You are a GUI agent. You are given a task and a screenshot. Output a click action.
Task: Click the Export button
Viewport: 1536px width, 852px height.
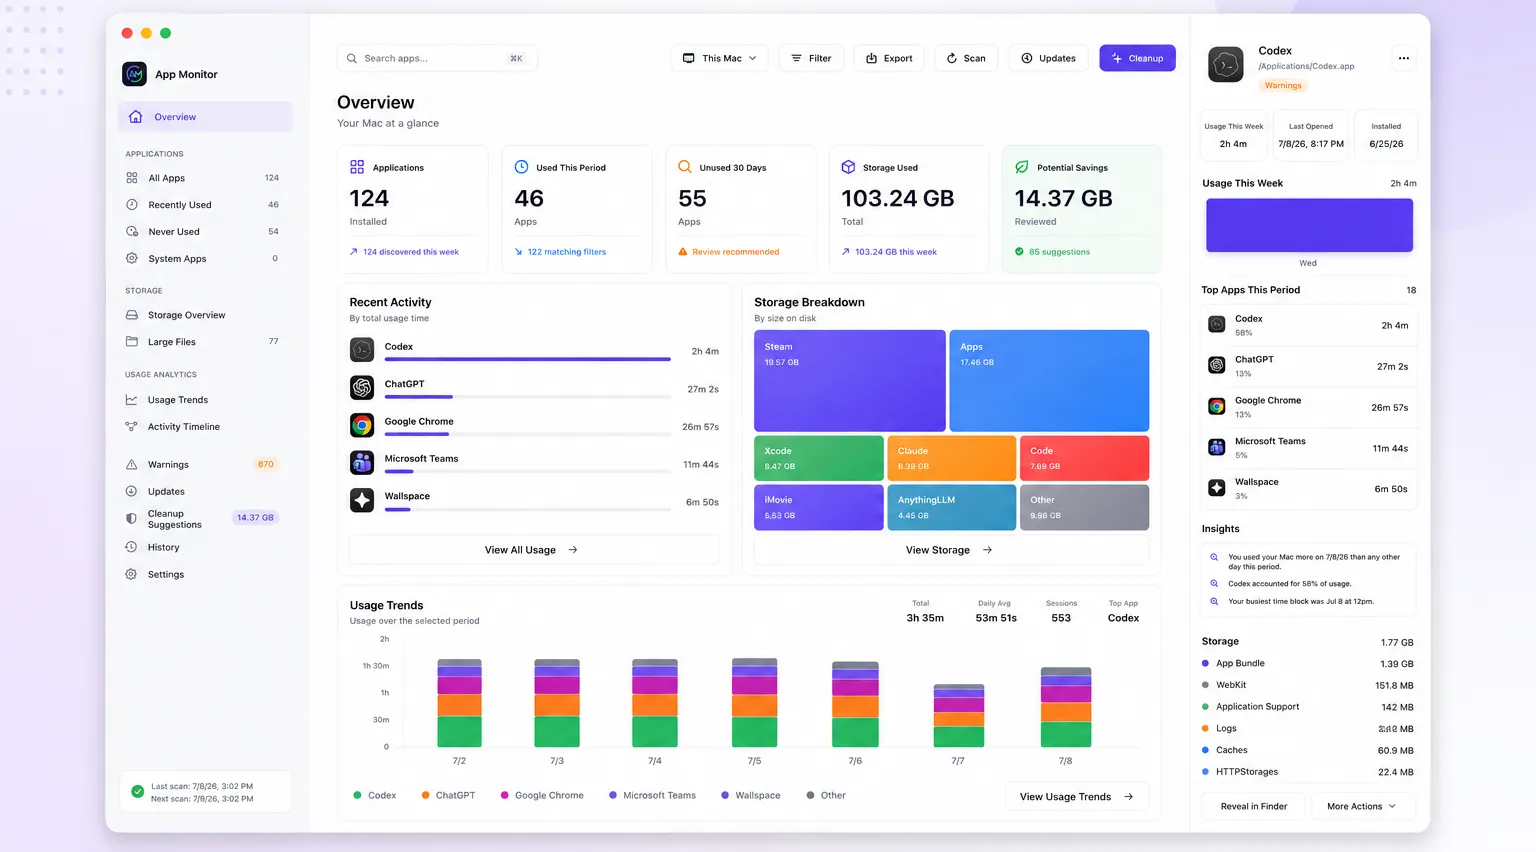point(889,58)
